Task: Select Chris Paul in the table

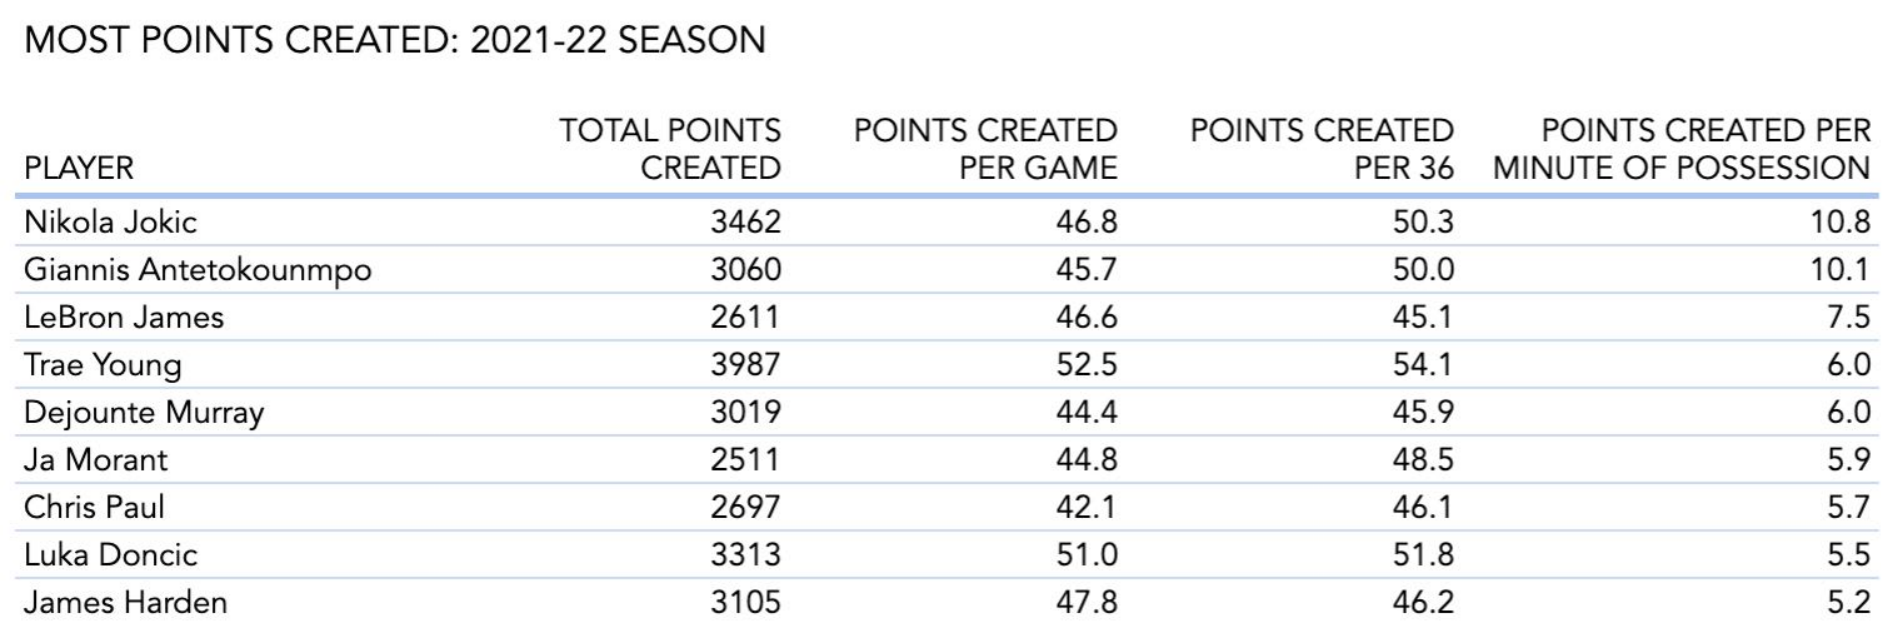Action: click(x=94, y=507)
